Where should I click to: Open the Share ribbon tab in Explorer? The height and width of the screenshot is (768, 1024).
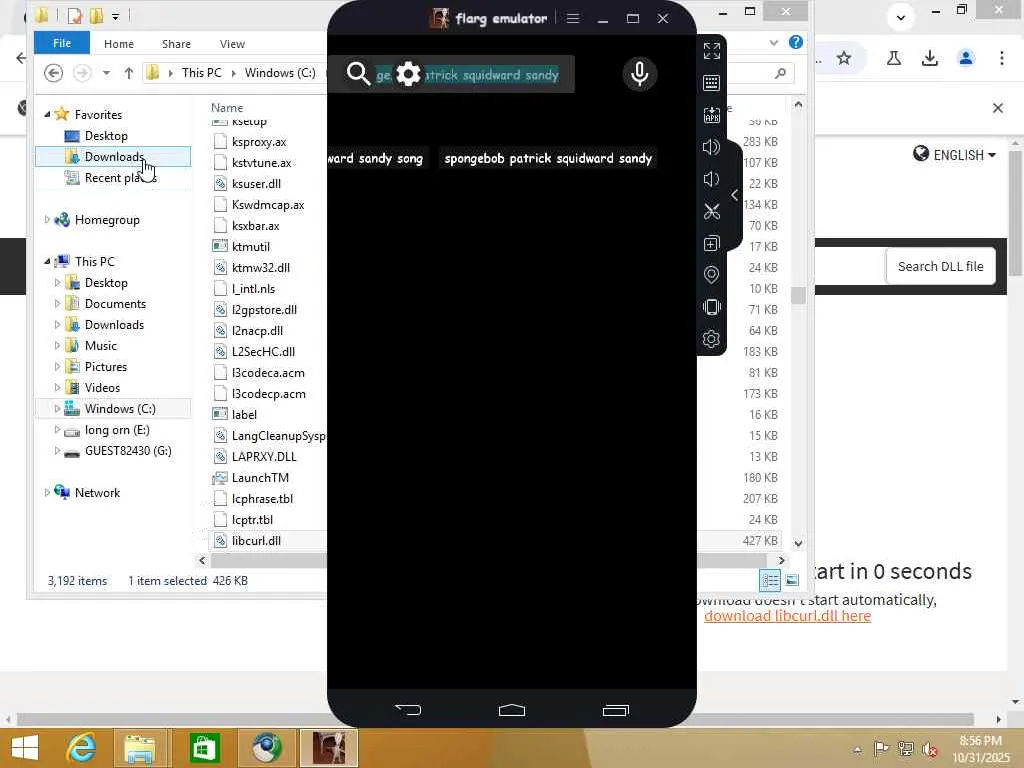click(176, 44)
